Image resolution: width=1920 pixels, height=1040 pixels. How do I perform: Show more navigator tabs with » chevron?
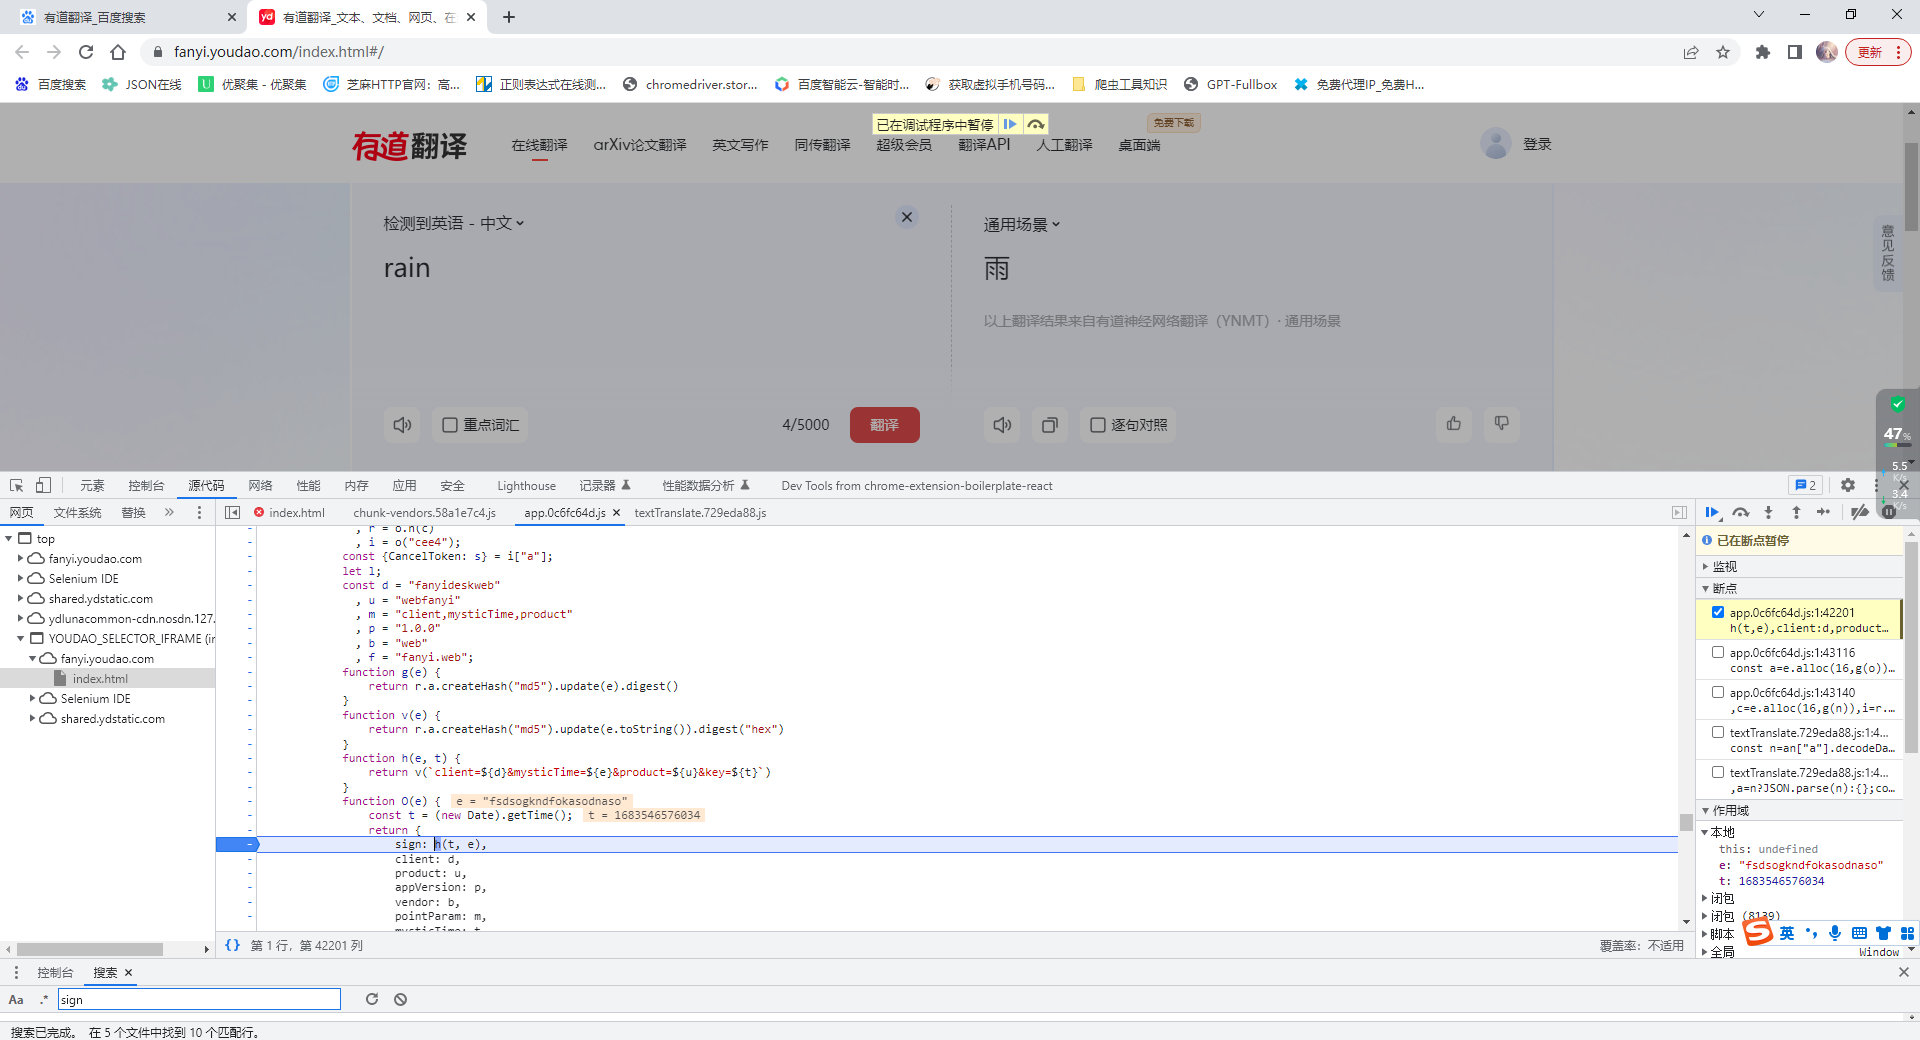pos(169,513)
